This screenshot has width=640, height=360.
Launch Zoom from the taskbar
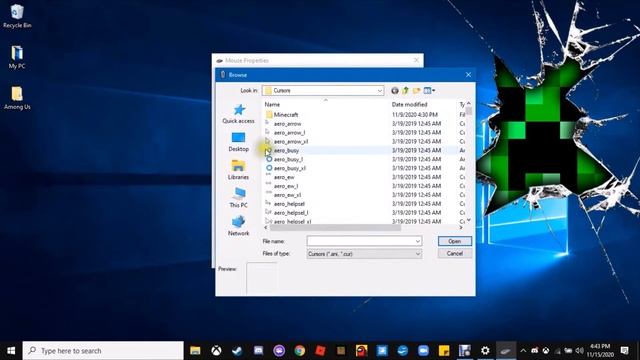click(423, 351)
